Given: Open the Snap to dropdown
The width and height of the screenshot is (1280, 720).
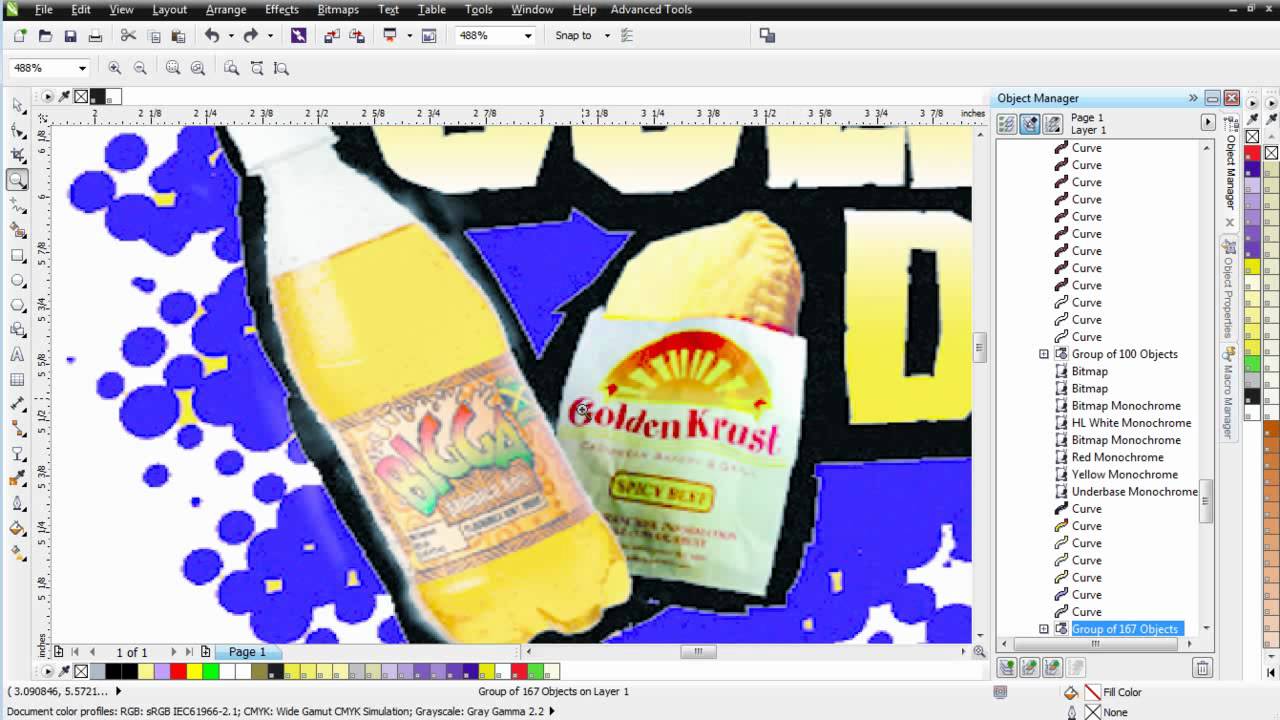Looking at the screenshot, I should (607, 36).
